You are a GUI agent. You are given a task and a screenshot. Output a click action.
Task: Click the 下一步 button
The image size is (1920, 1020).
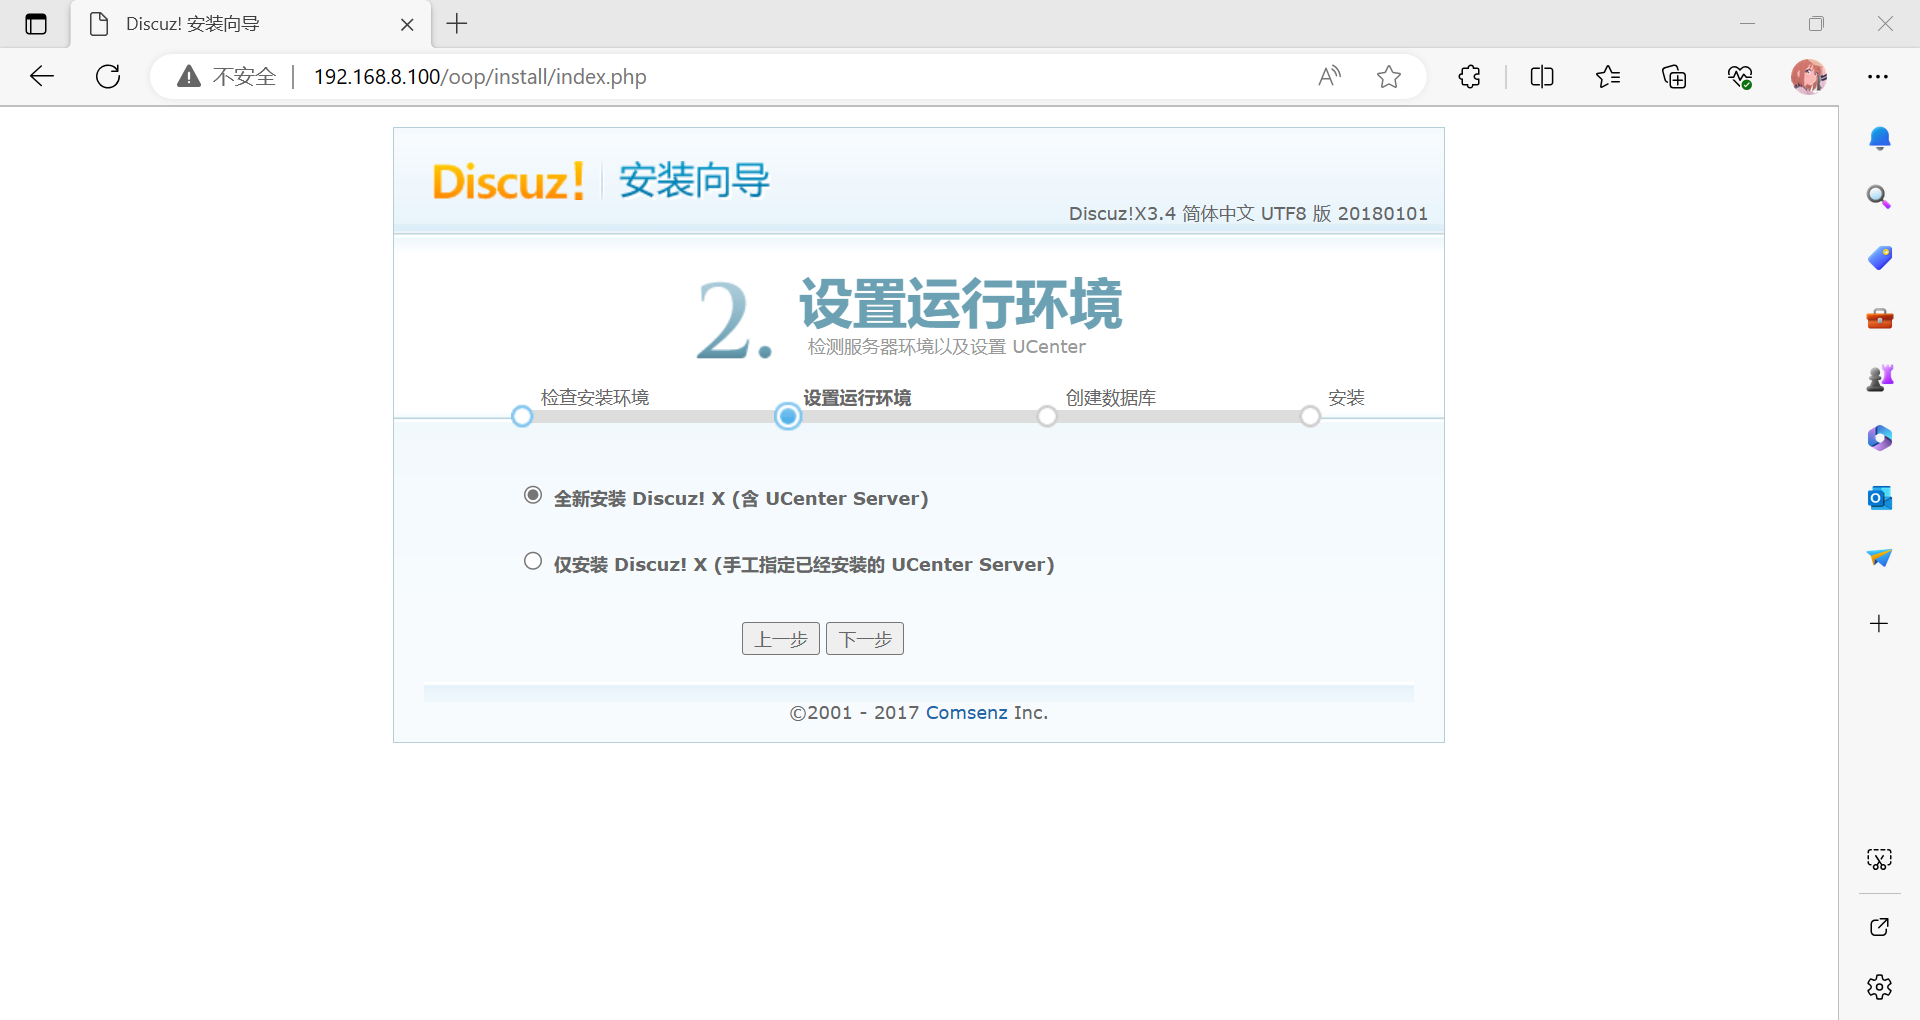[x=865, y=639]
